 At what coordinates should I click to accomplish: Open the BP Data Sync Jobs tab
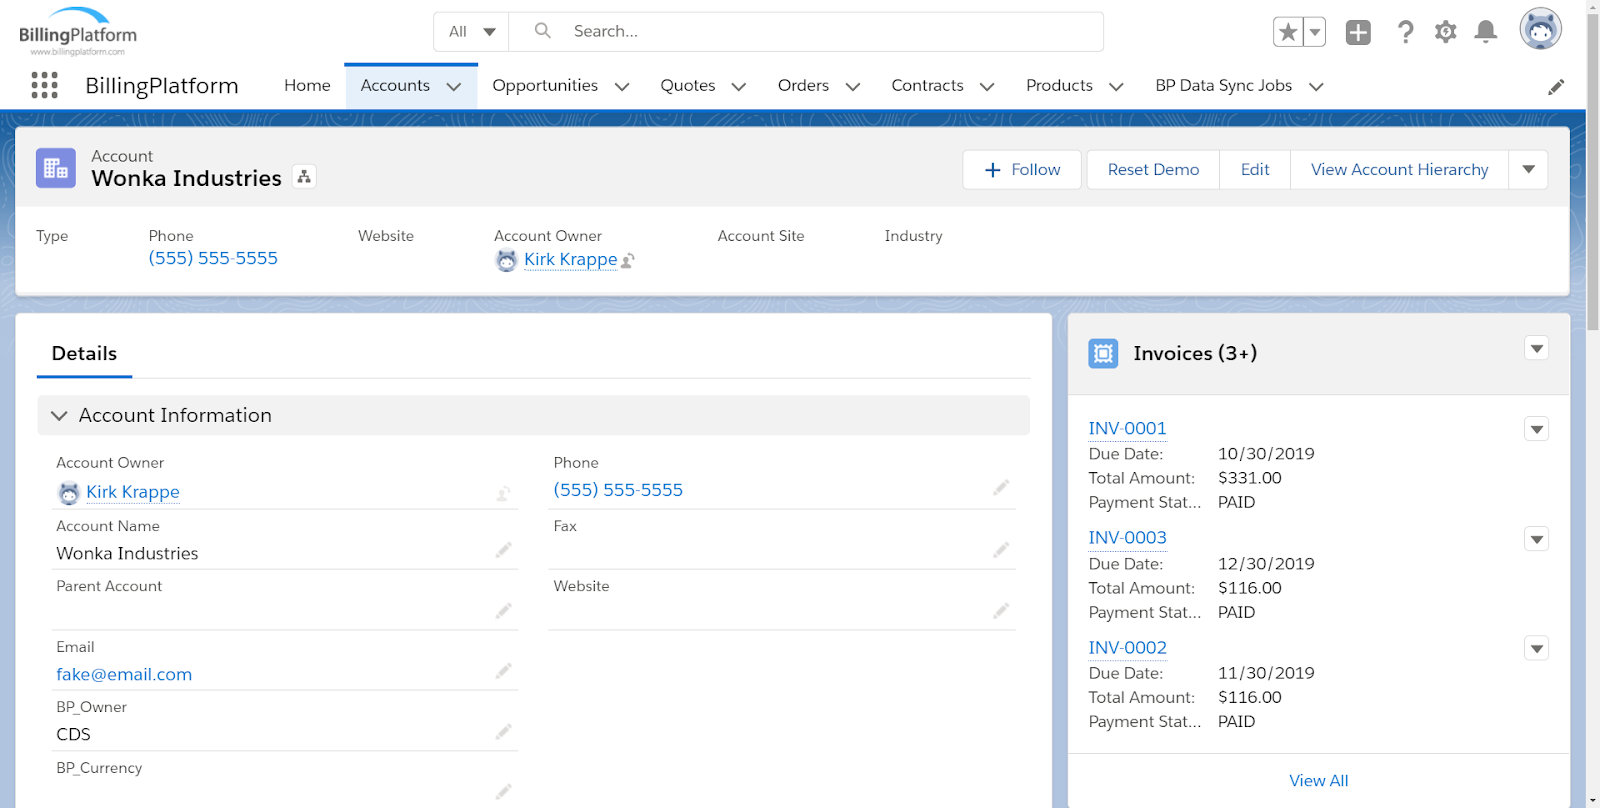pos(1223,86)
